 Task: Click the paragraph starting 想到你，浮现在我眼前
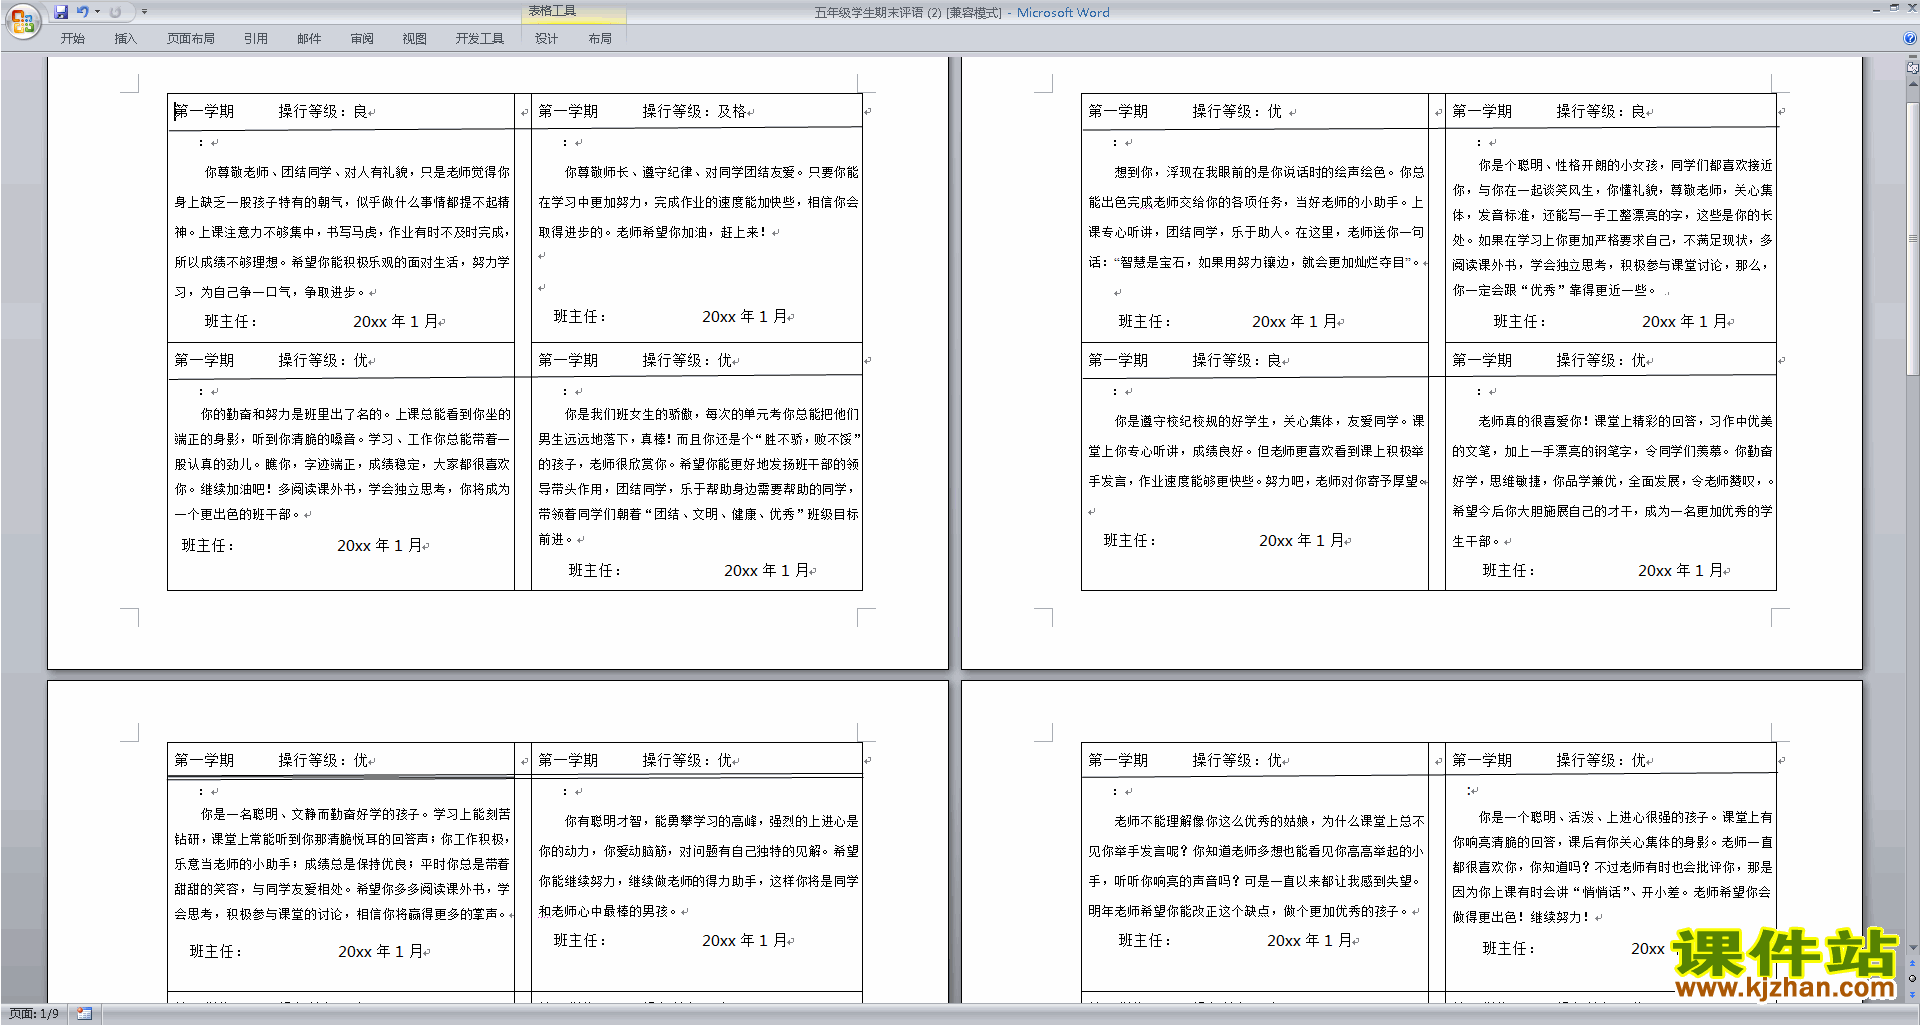click(1257, 217)
